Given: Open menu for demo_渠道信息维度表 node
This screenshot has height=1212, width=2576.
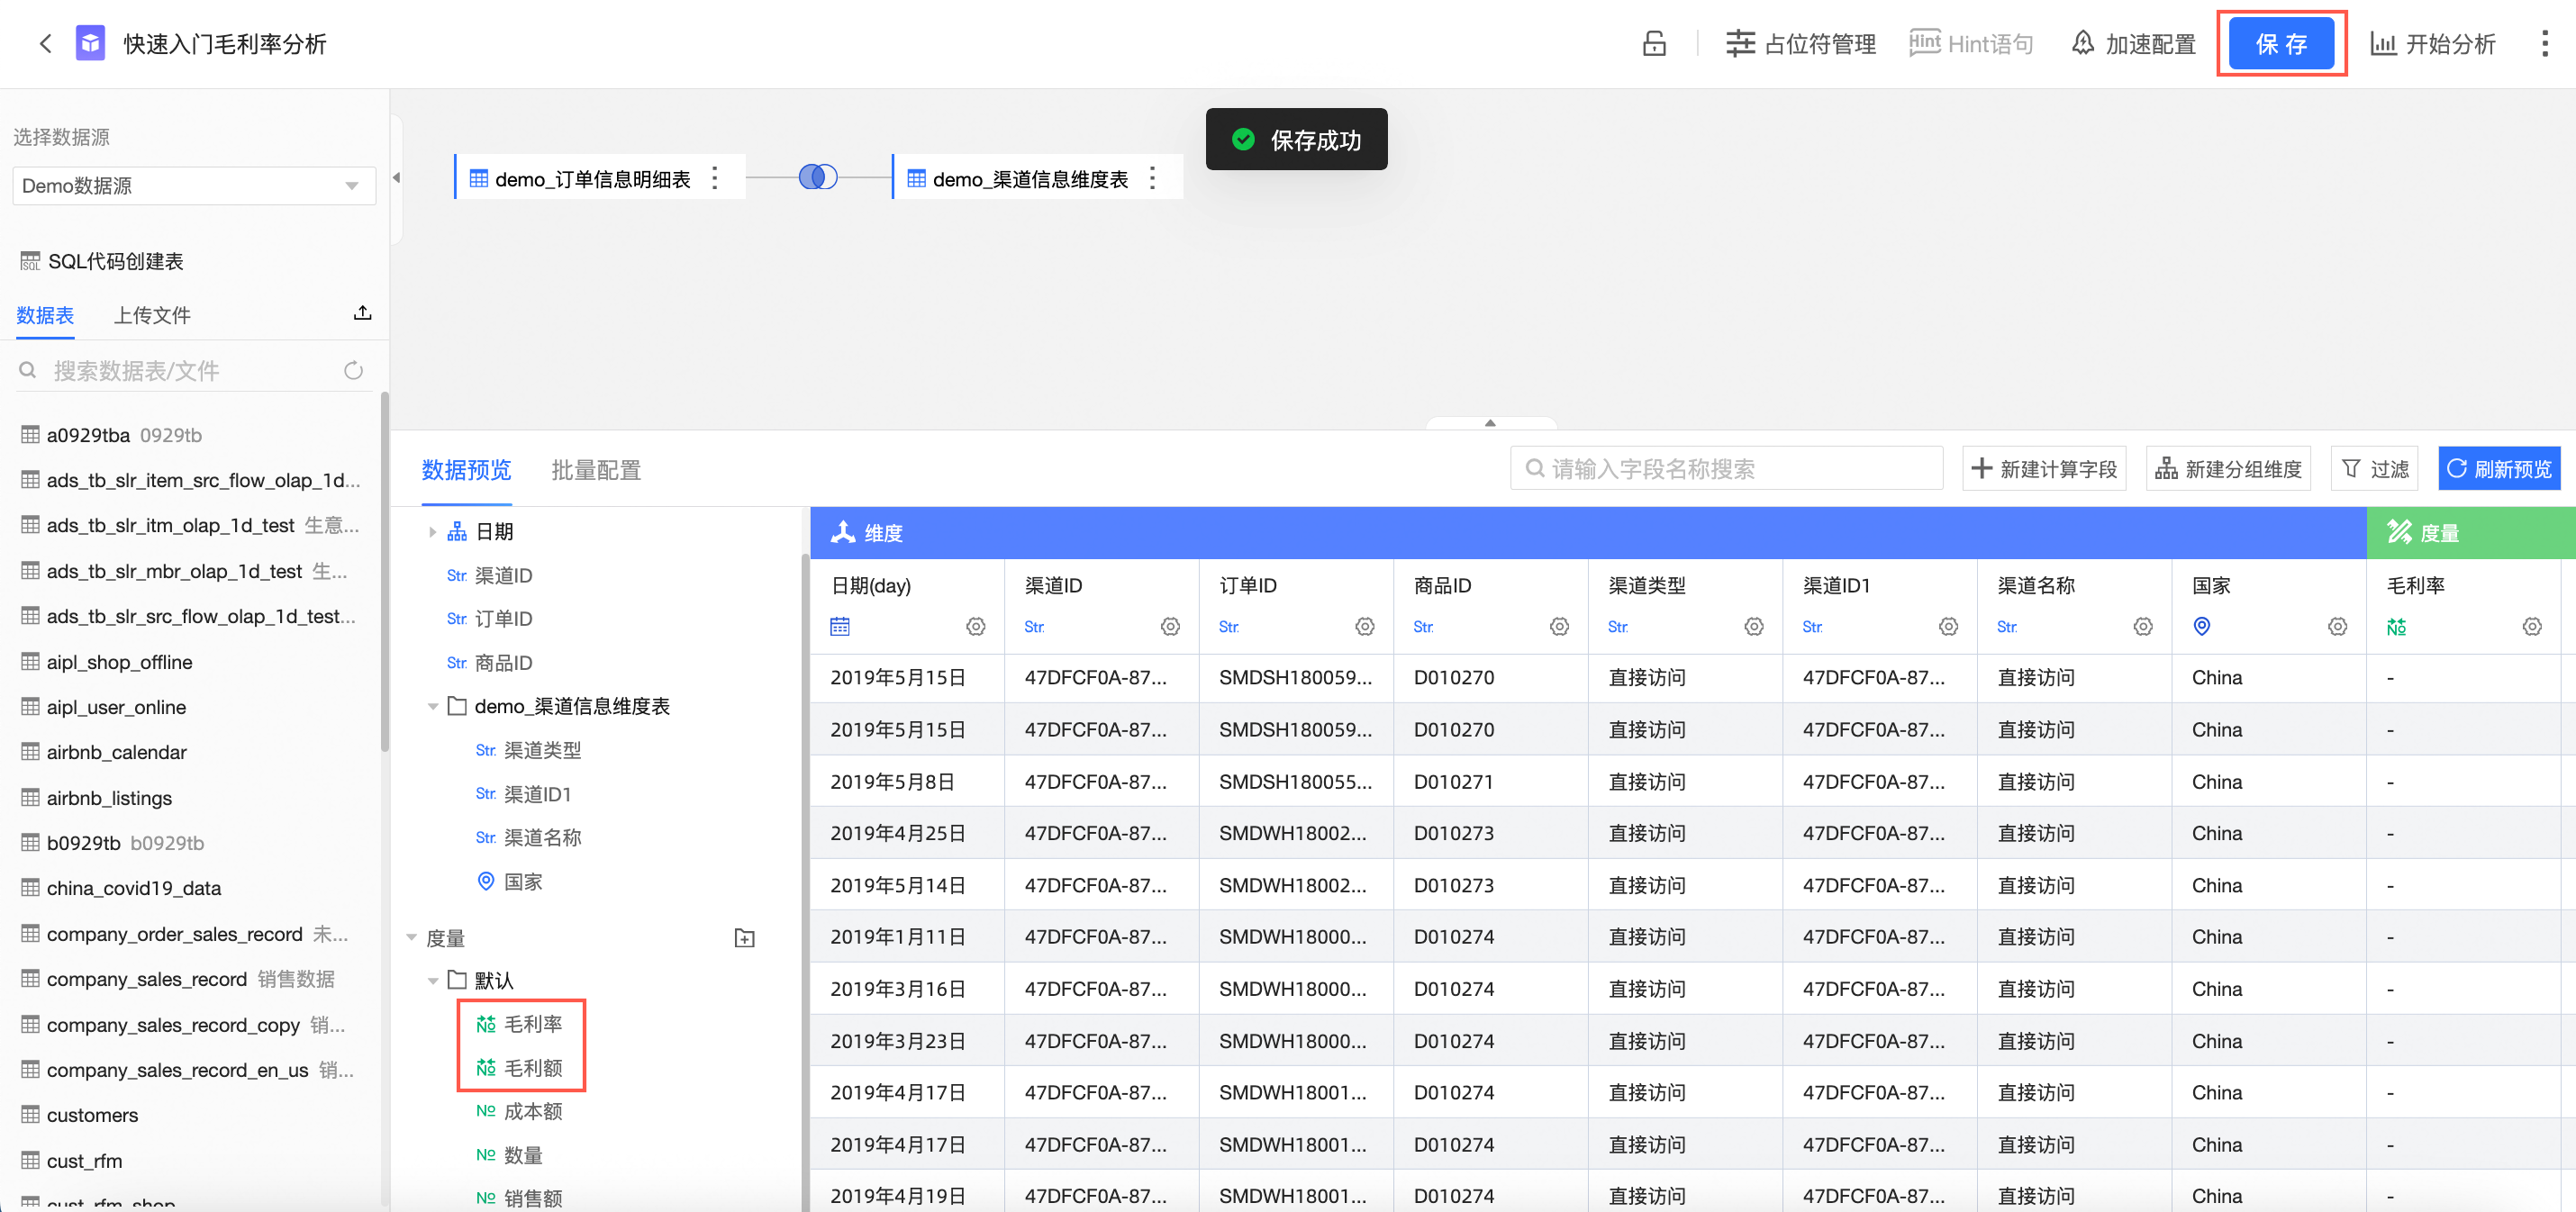Looking at the screenshot, I should pyautogui.click(x=1152, y=178).
